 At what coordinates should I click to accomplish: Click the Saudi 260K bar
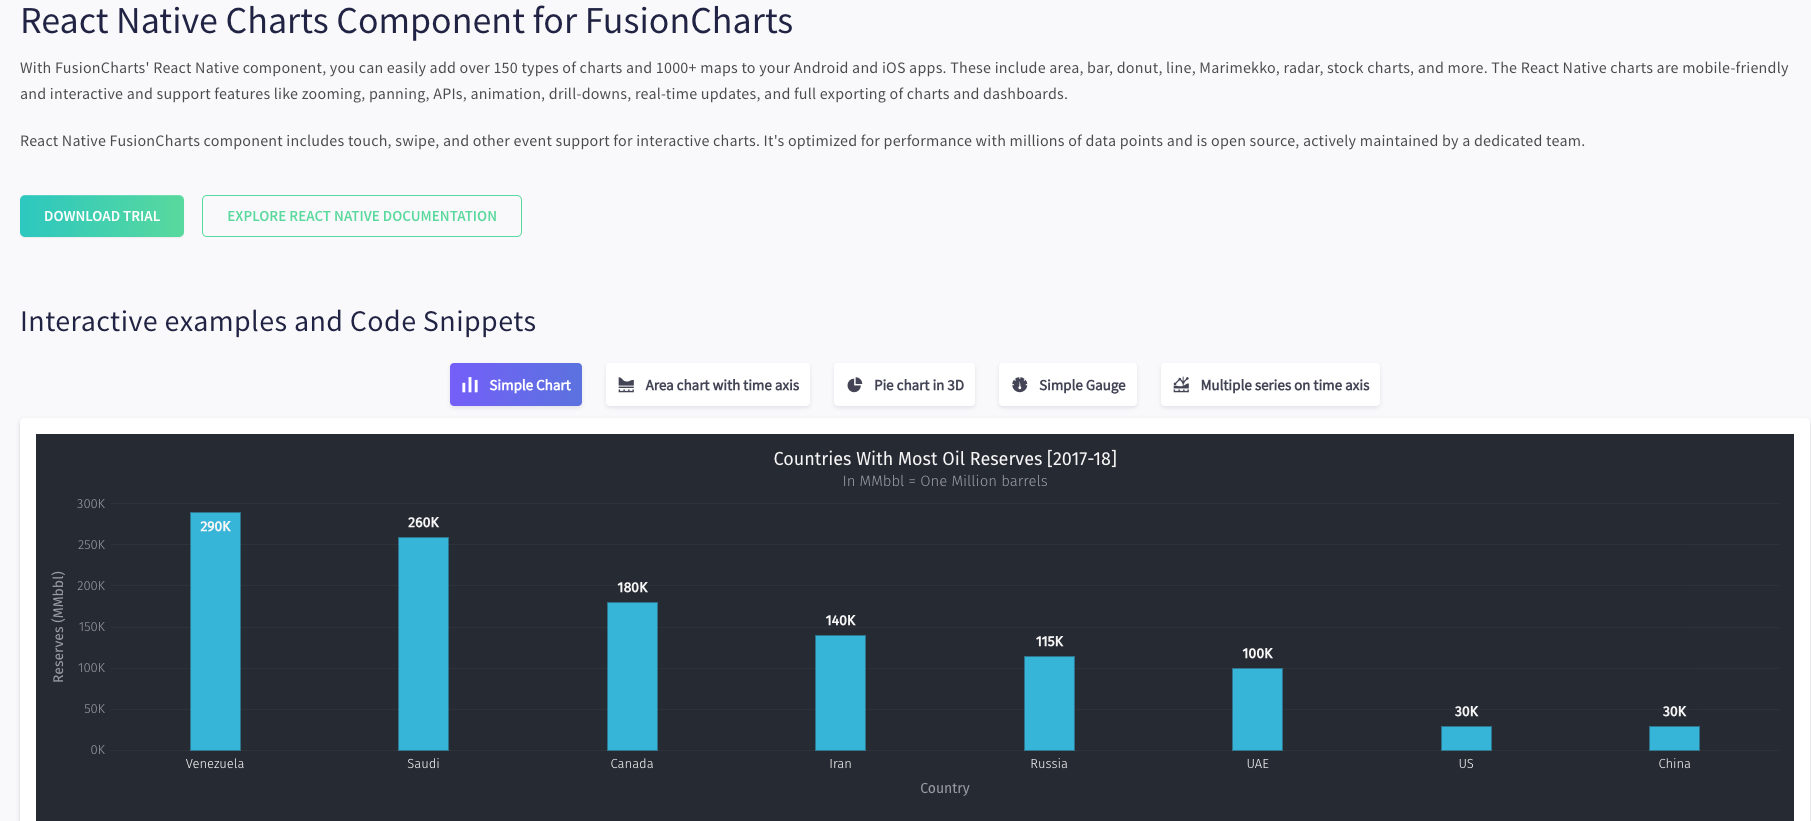pos(423,644)
